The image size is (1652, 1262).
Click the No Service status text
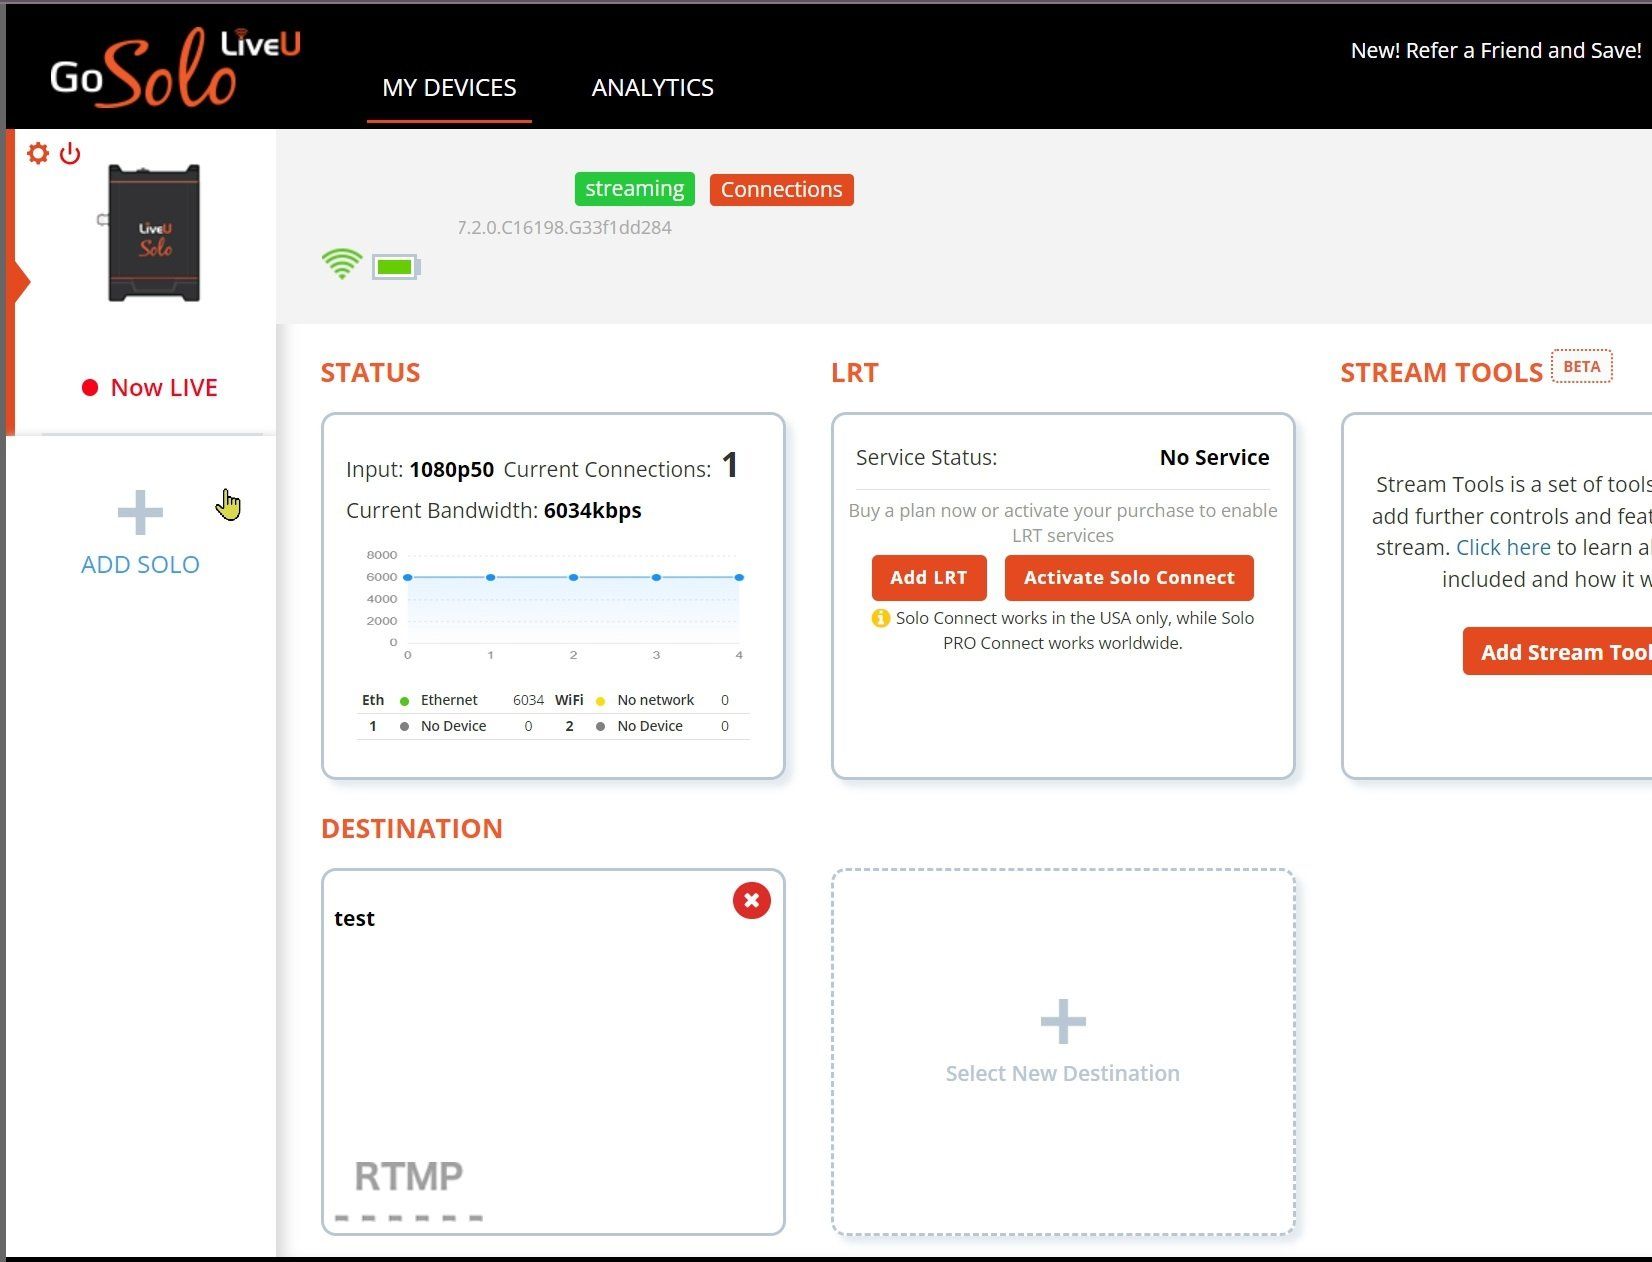1214,457
